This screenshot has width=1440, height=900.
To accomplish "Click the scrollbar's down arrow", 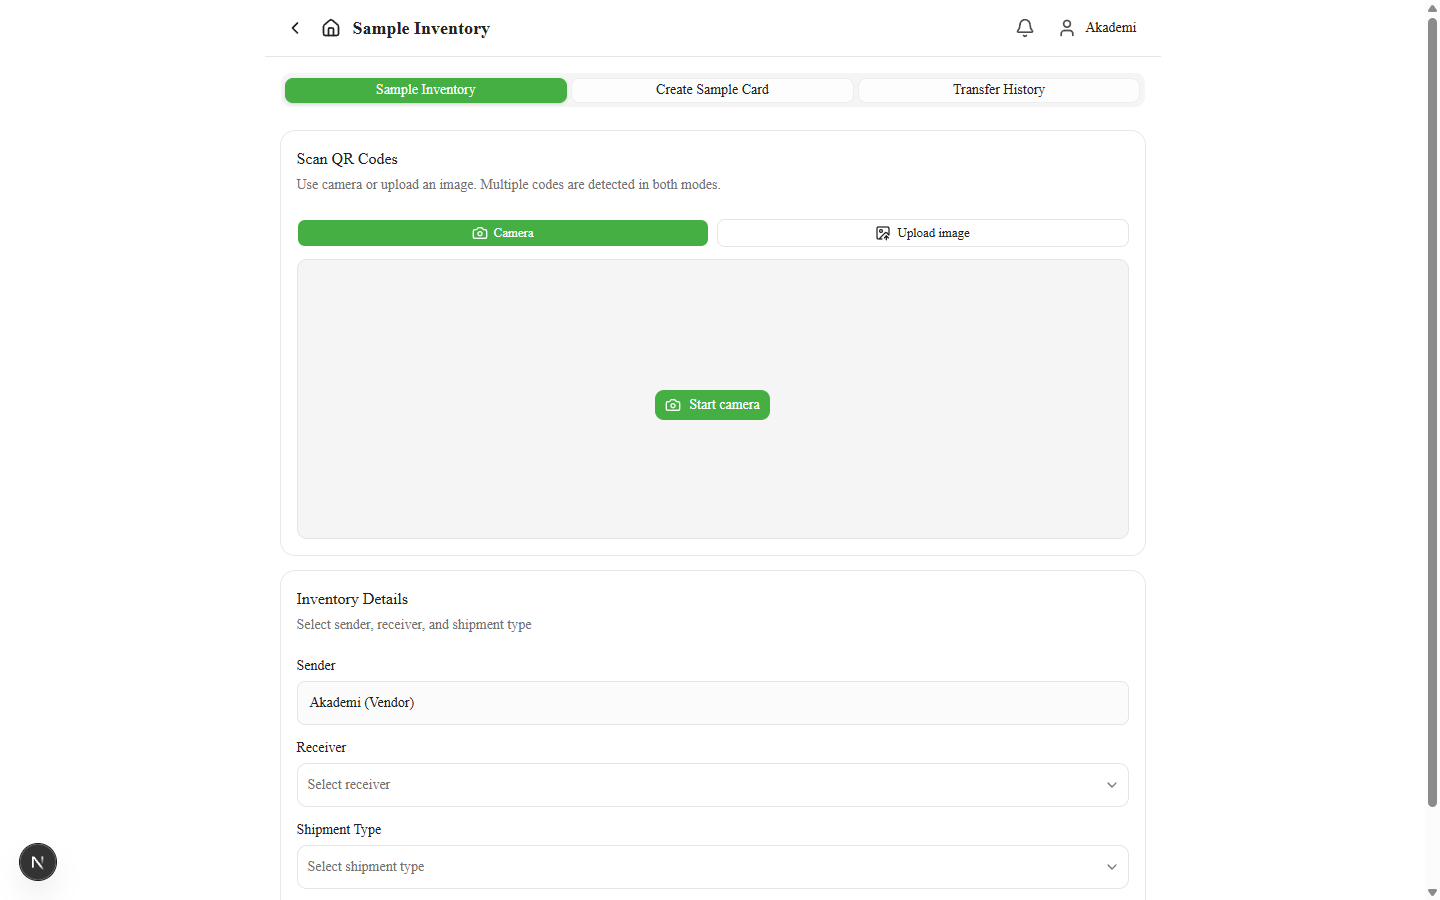I will [1432, 892].
